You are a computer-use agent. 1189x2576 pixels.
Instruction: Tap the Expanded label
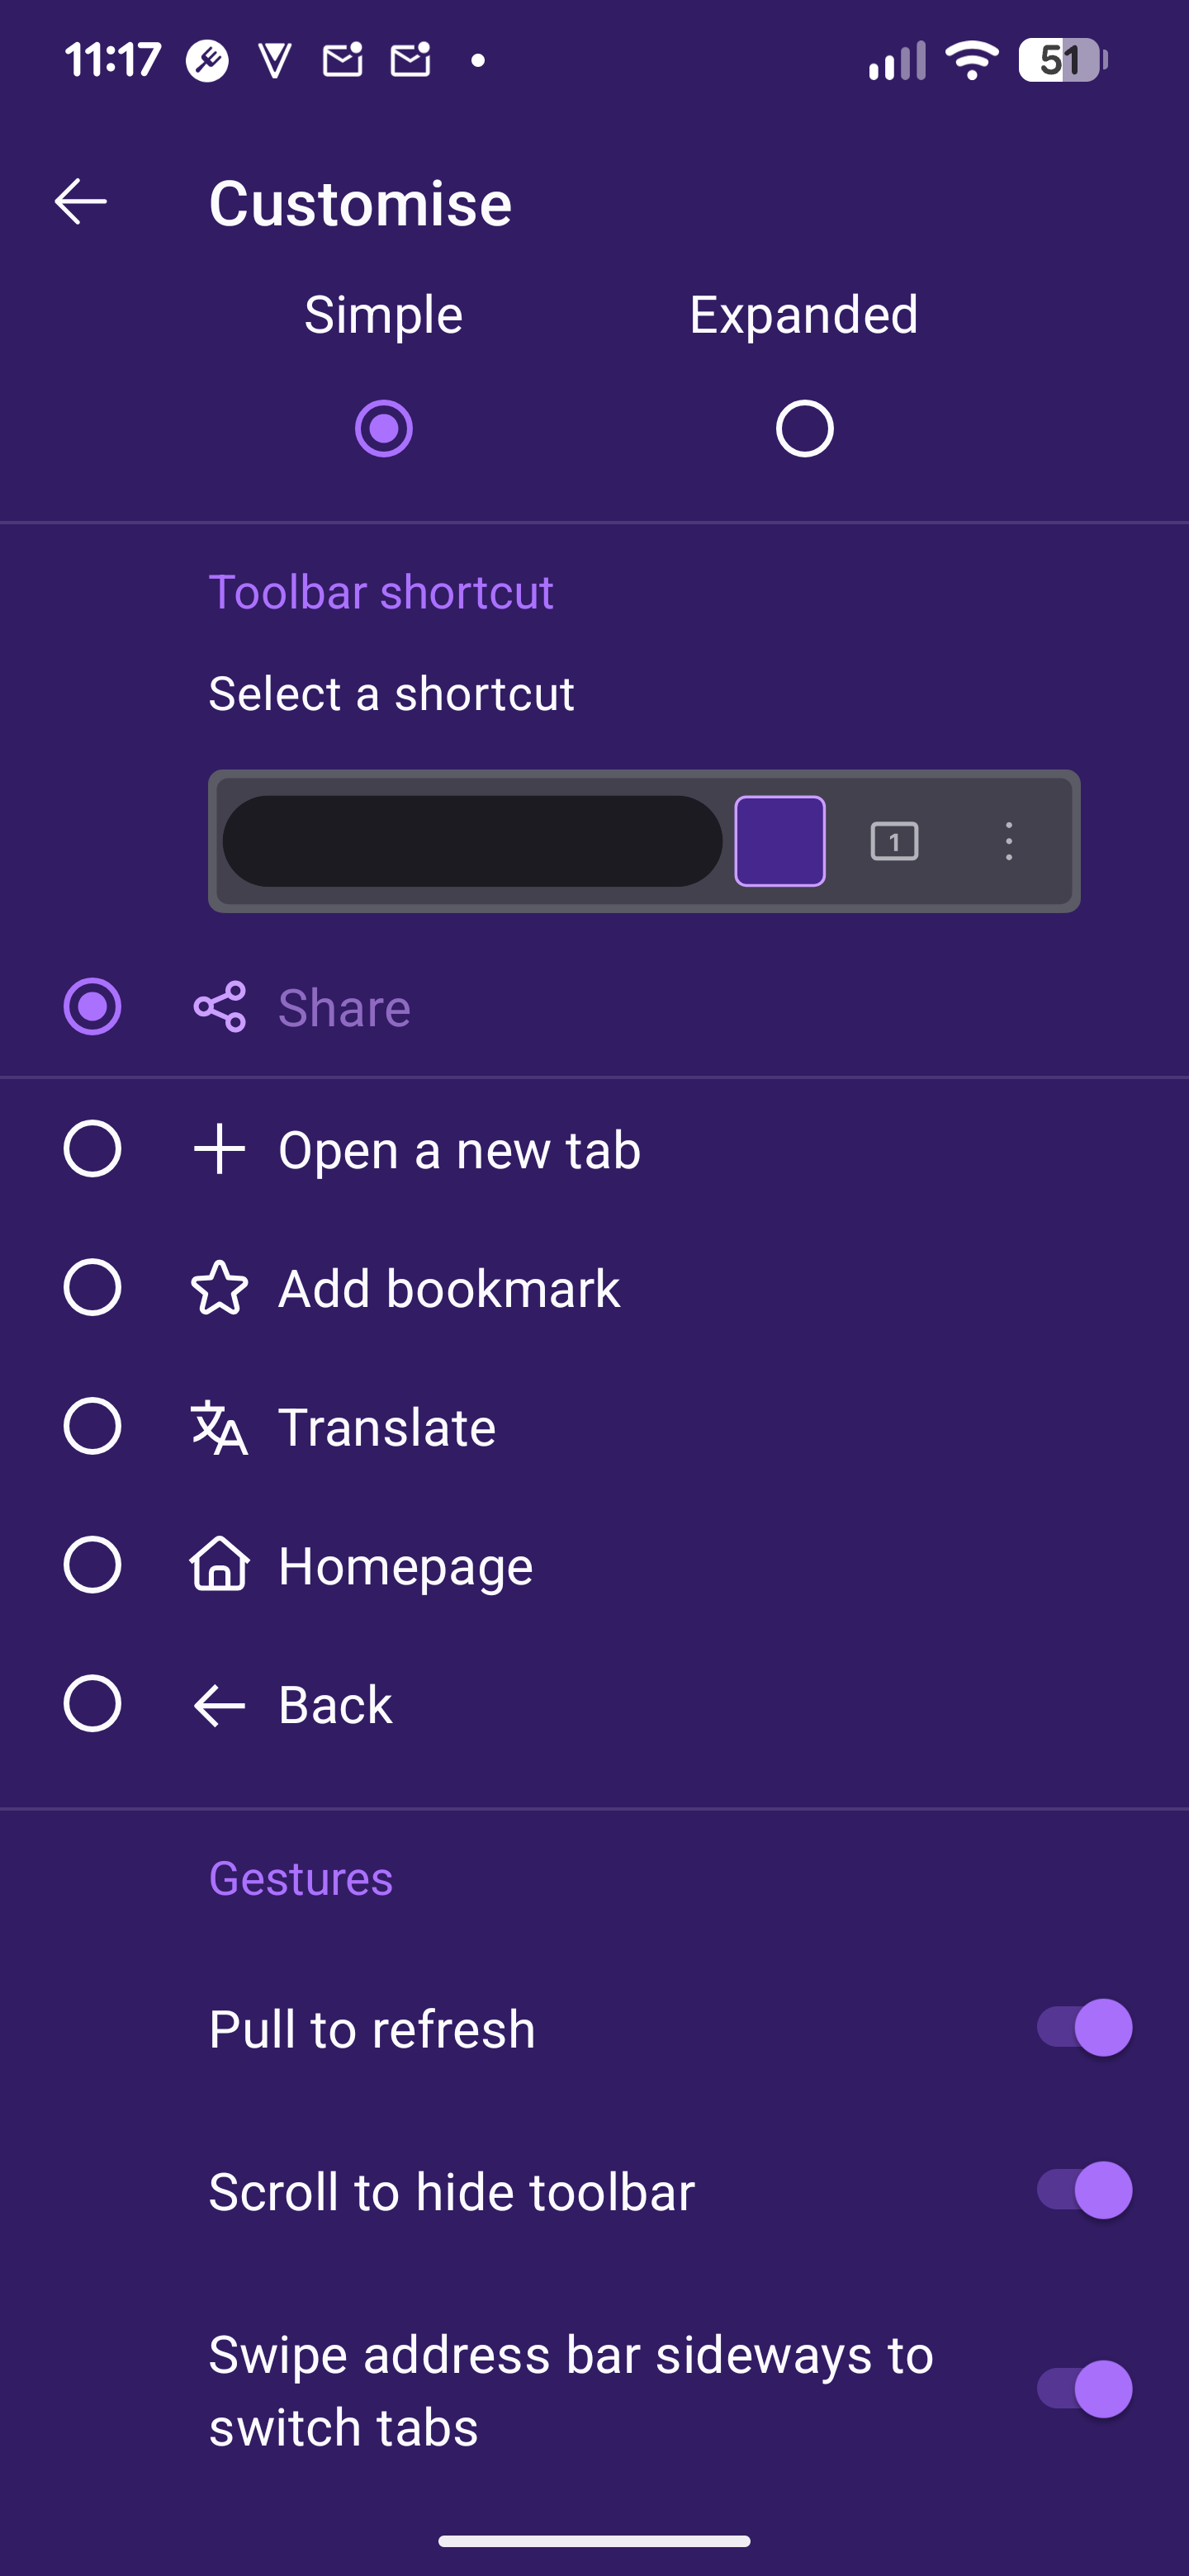[x=803, y=315]
